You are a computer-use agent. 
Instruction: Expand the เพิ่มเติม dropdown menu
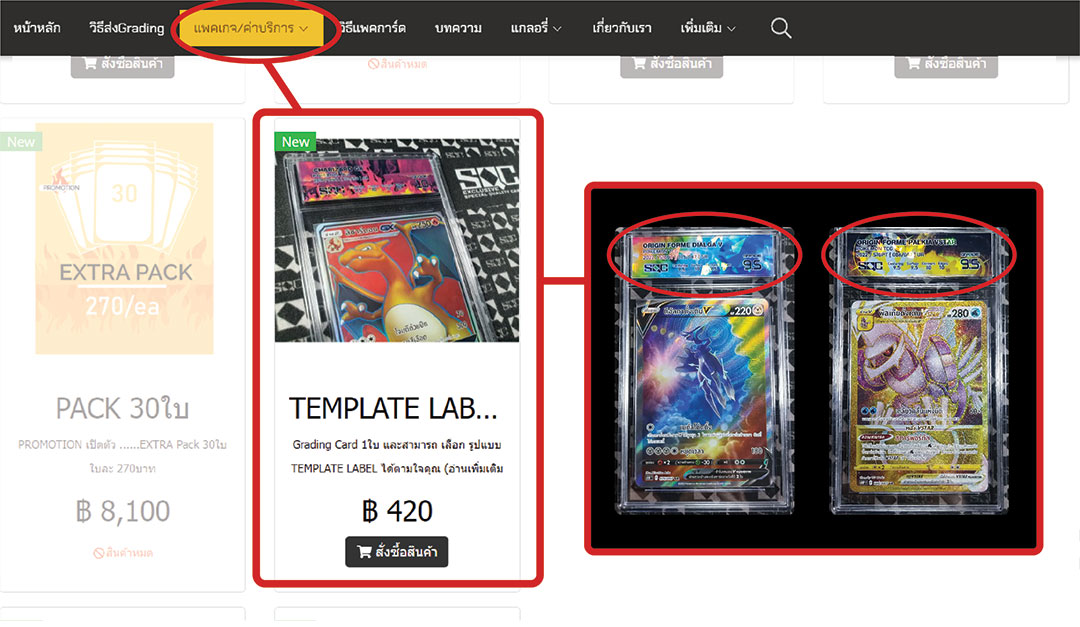coord(708,28)
